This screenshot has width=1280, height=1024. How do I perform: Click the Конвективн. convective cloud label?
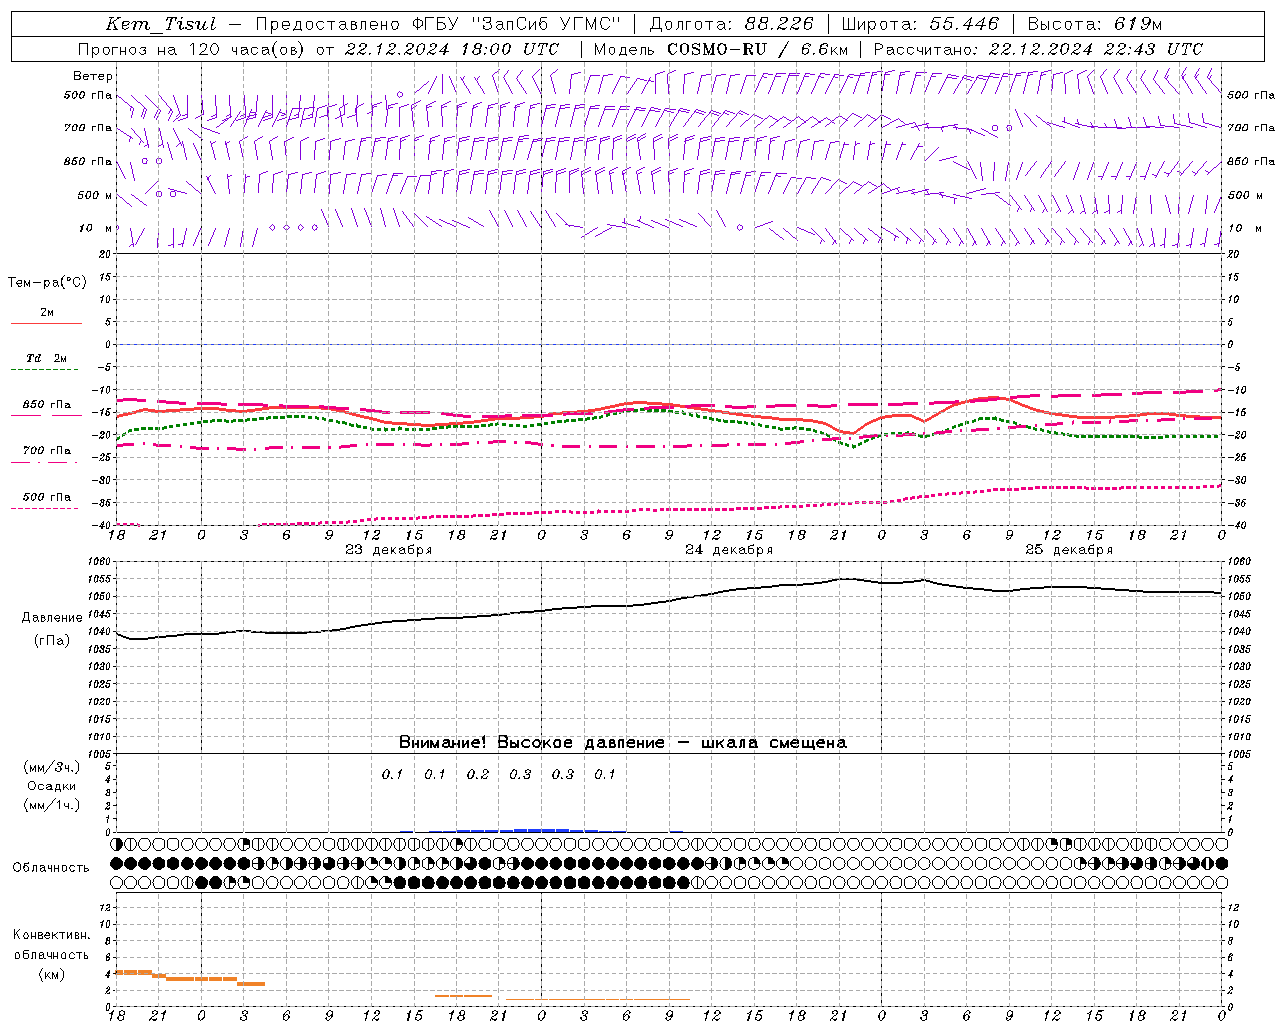51,935
